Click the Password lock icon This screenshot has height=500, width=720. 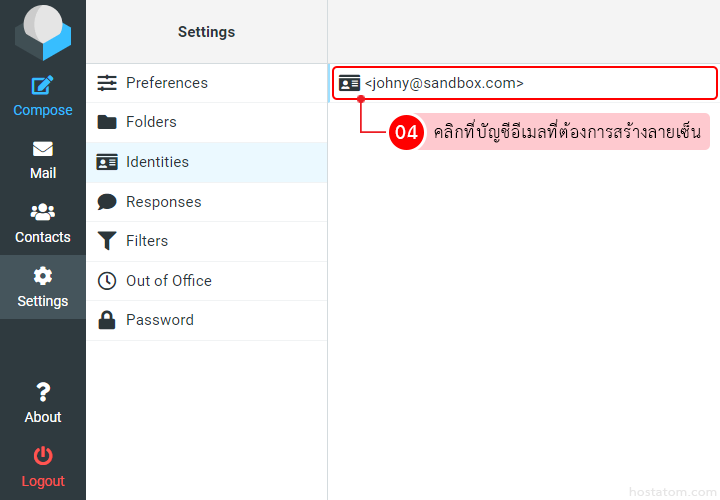point(107,320)
